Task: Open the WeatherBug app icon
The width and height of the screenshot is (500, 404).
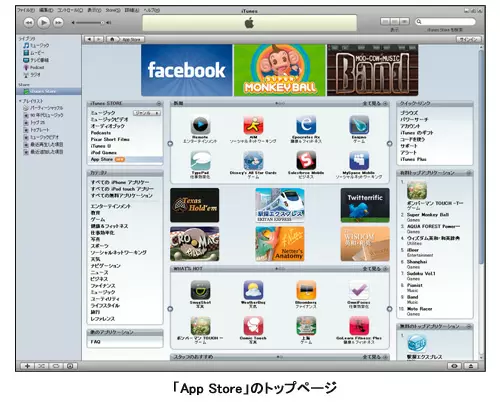Action: tap(253, 290)
